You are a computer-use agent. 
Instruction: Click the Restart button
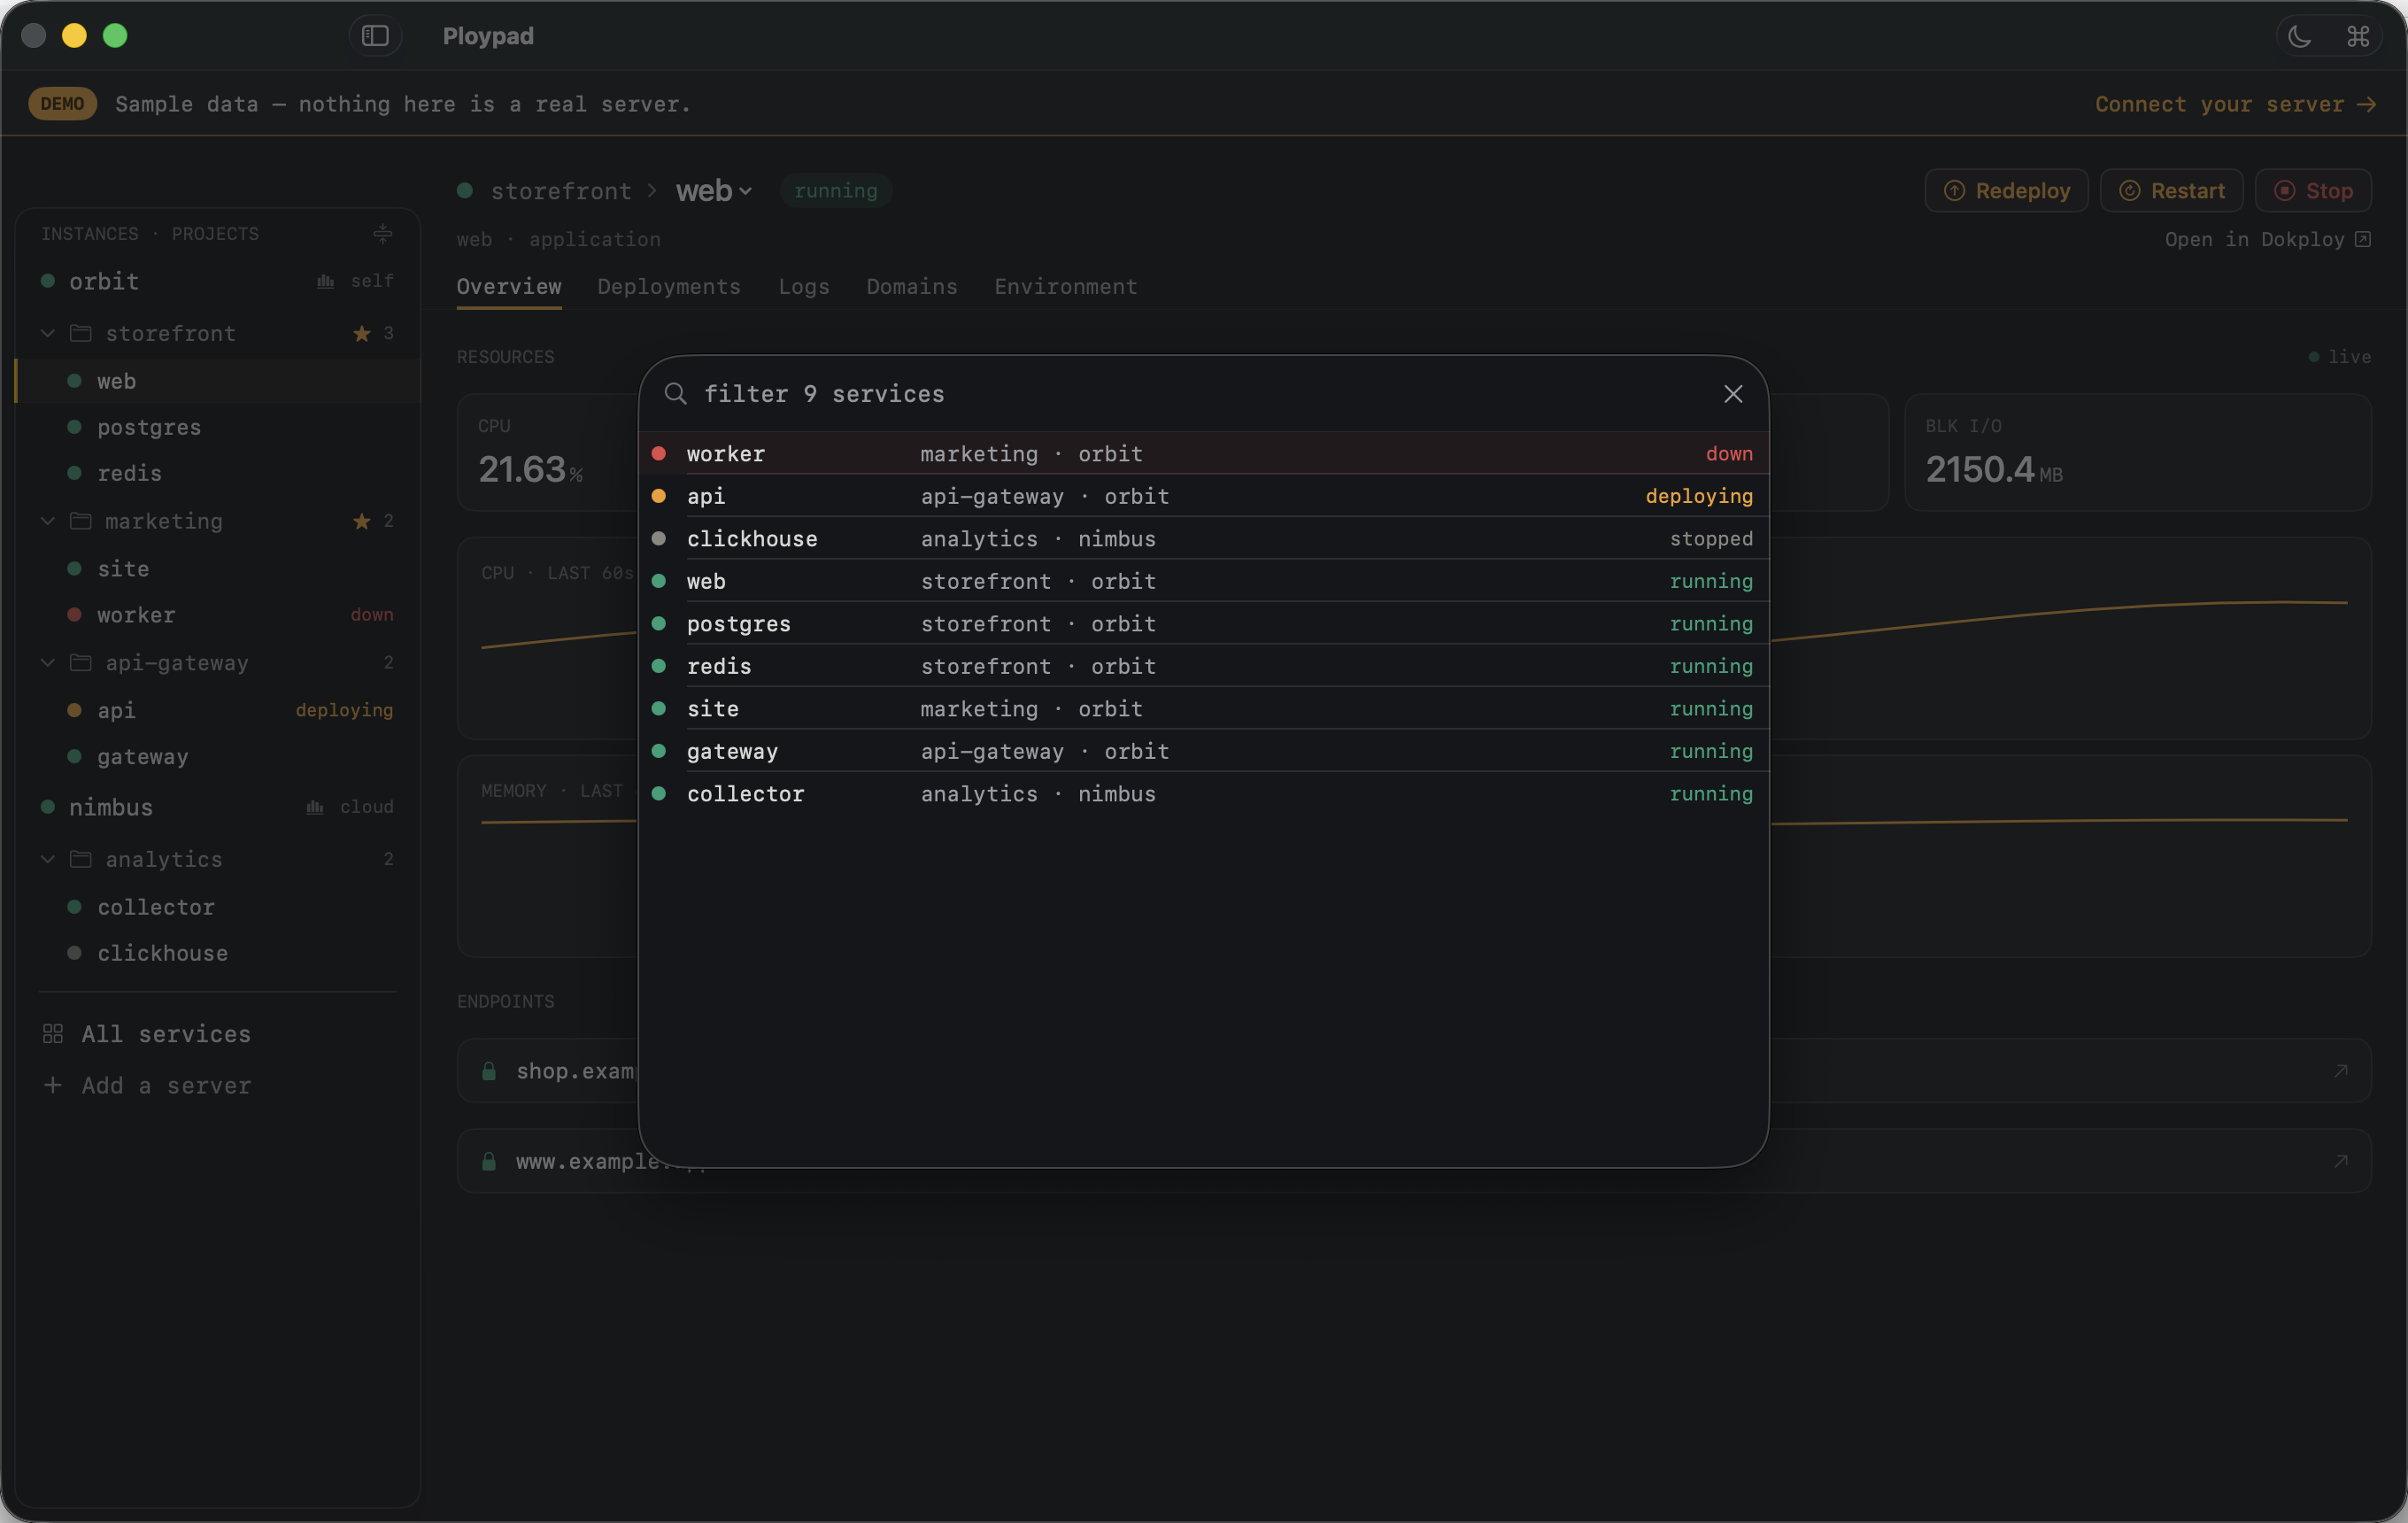2171,191
